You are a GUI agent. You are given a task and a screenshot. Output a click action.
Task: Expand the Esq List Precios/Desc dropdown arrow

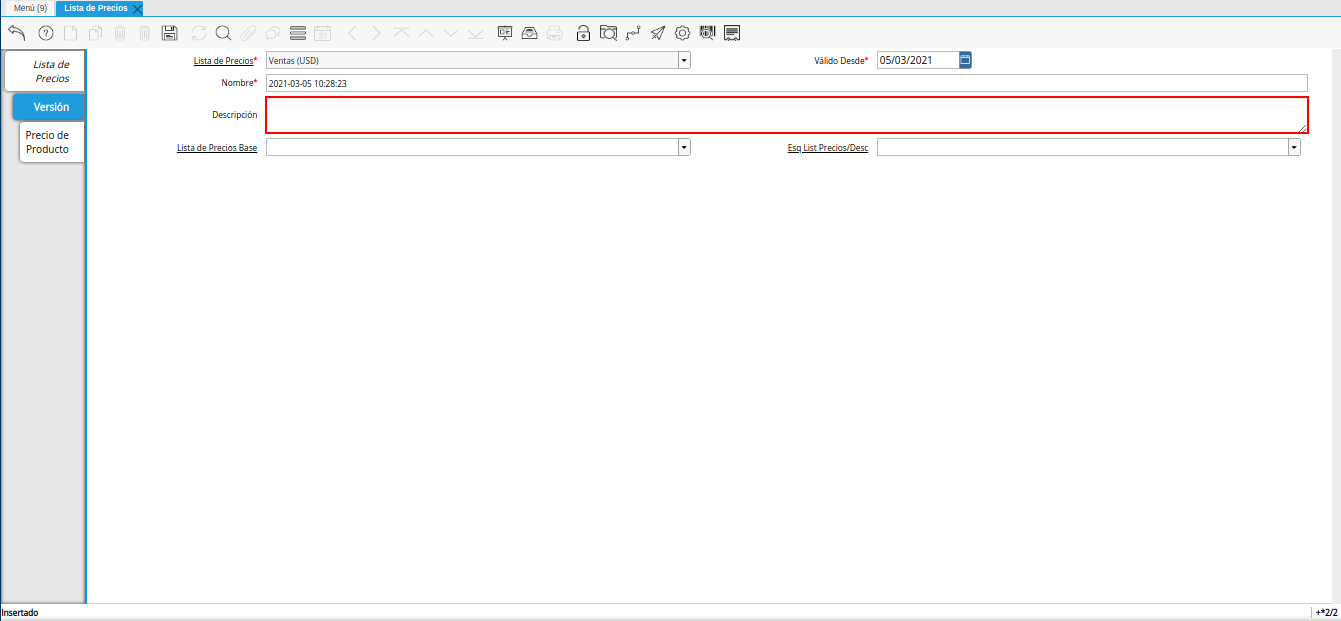pyautogui.click(x=1294, y=147)
